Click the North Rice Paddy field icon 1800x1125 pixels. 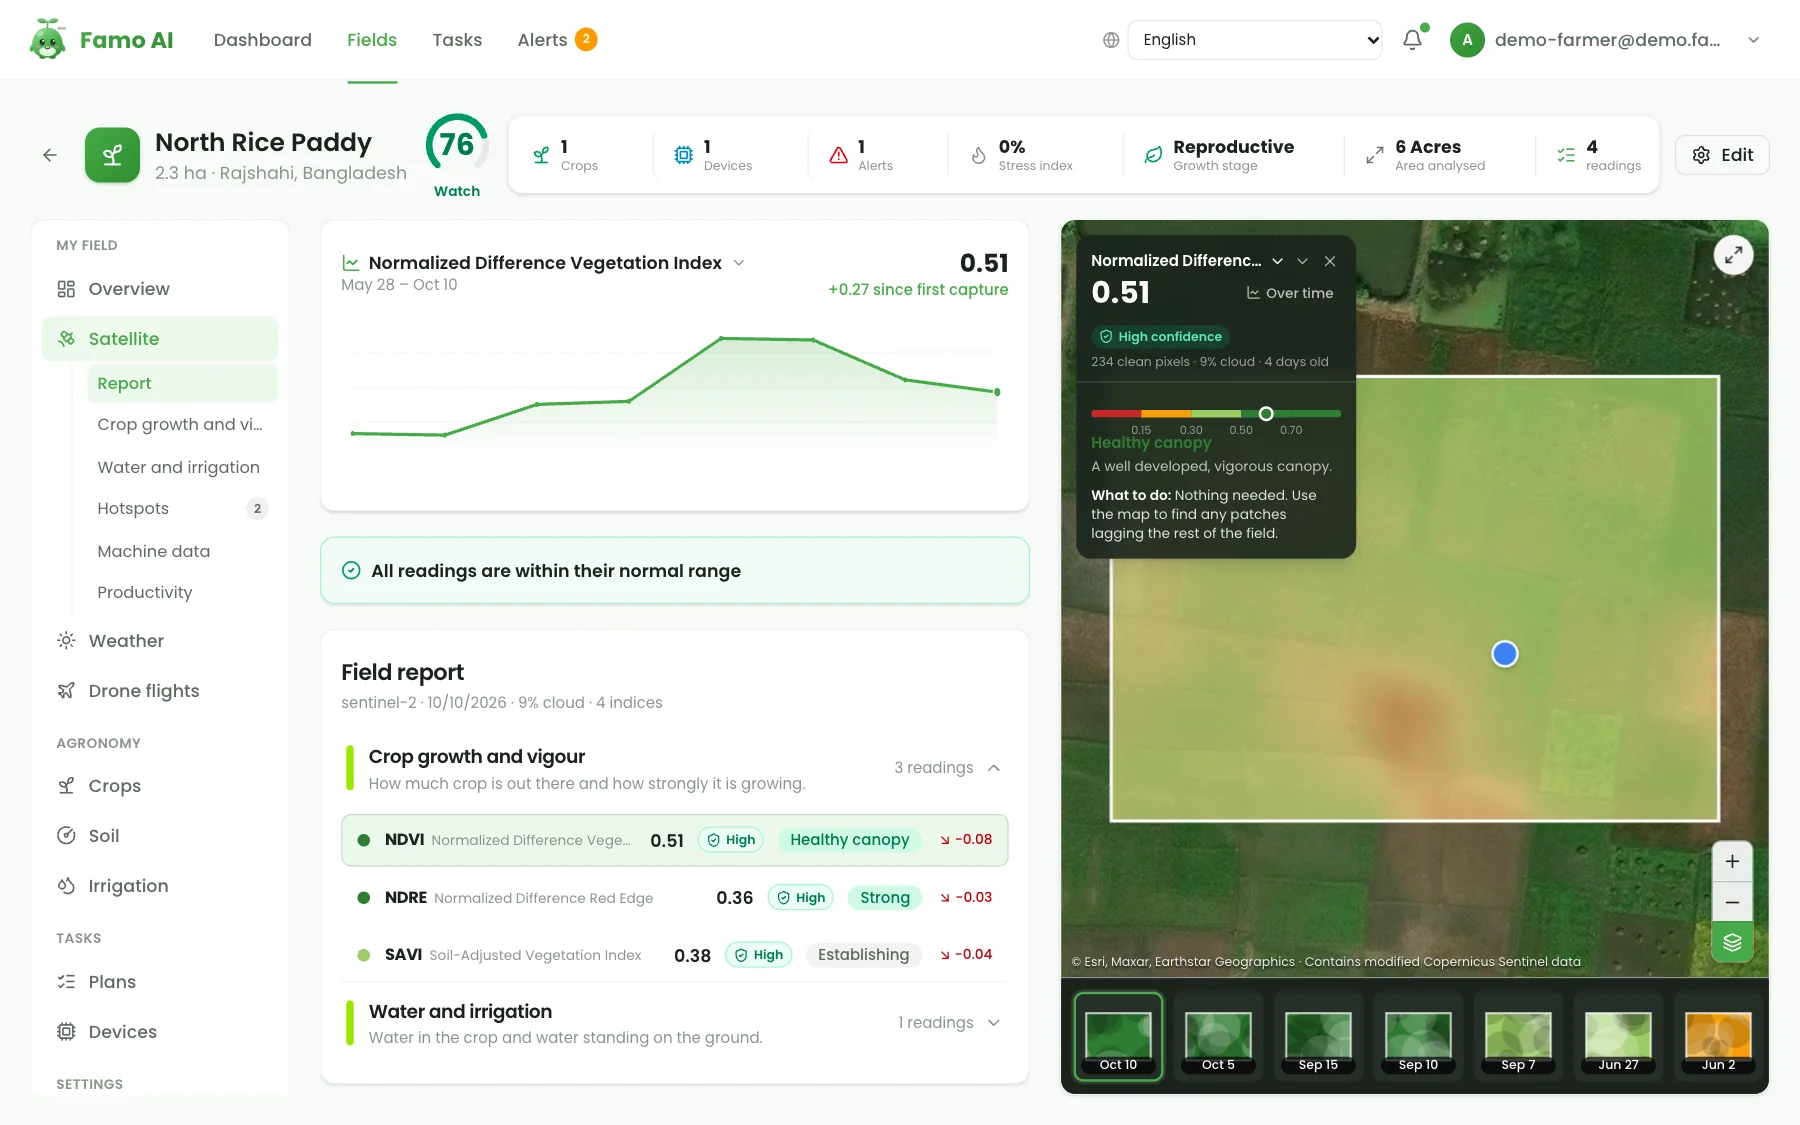(x=112, y=155)
